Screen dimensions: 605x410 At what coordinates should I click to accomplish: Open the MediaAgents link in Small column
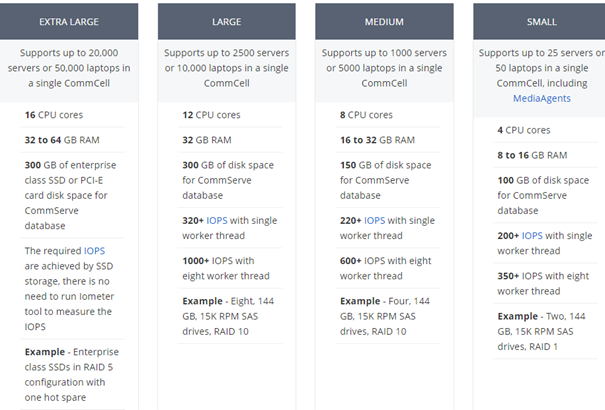(541, 98)
